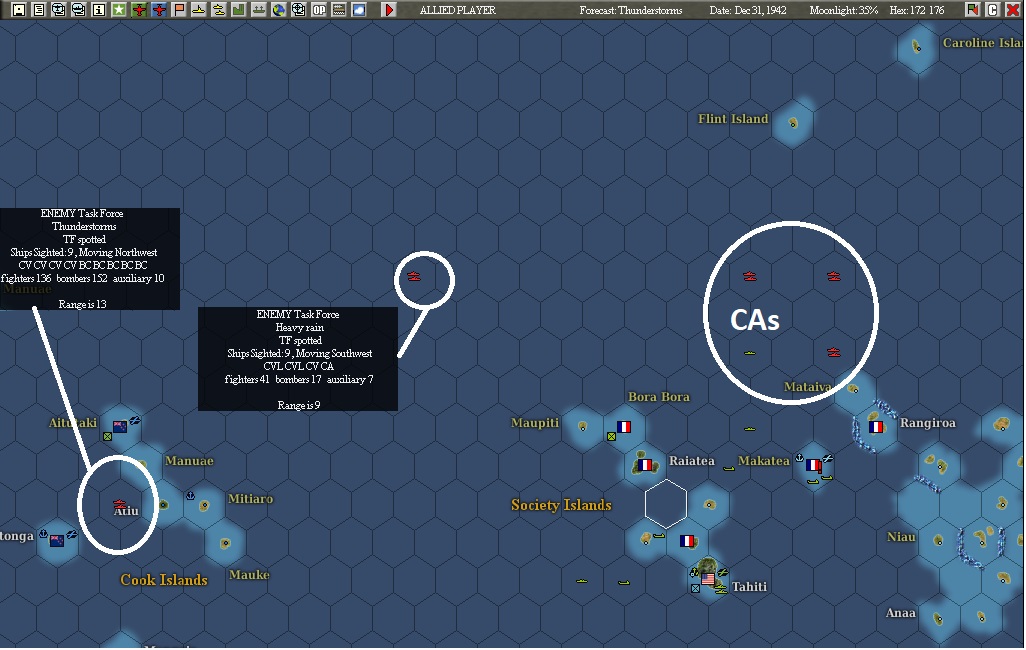Click the 'Range is 13' tooltip text
Screen dimensions: 1026x650
point(82,304)
